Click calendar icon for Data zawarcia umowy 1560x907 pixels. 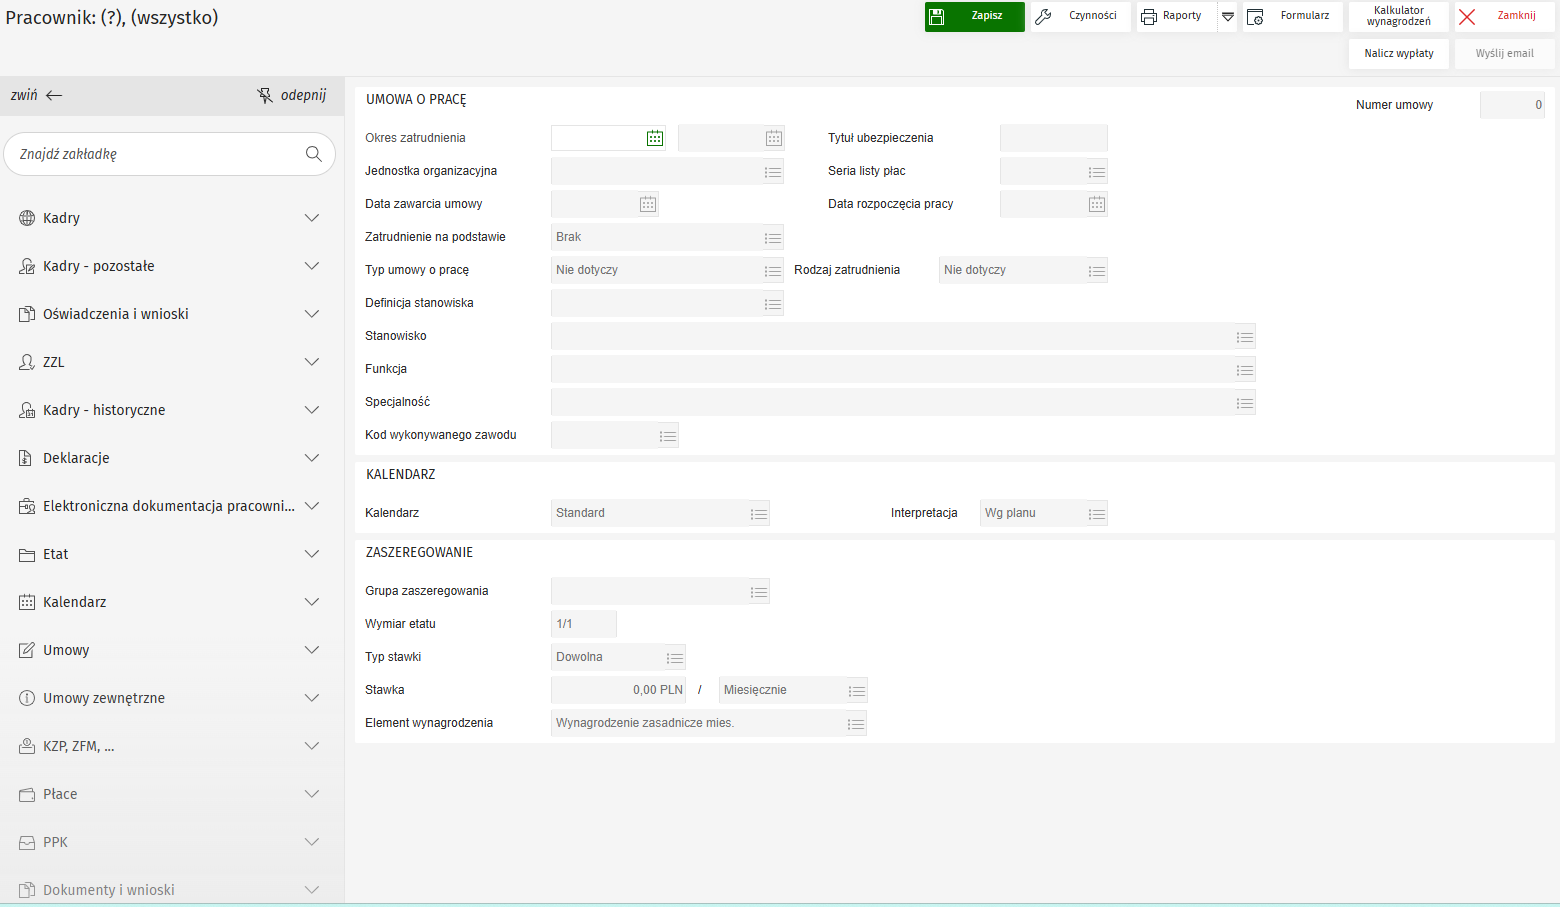tap(648, 204)
